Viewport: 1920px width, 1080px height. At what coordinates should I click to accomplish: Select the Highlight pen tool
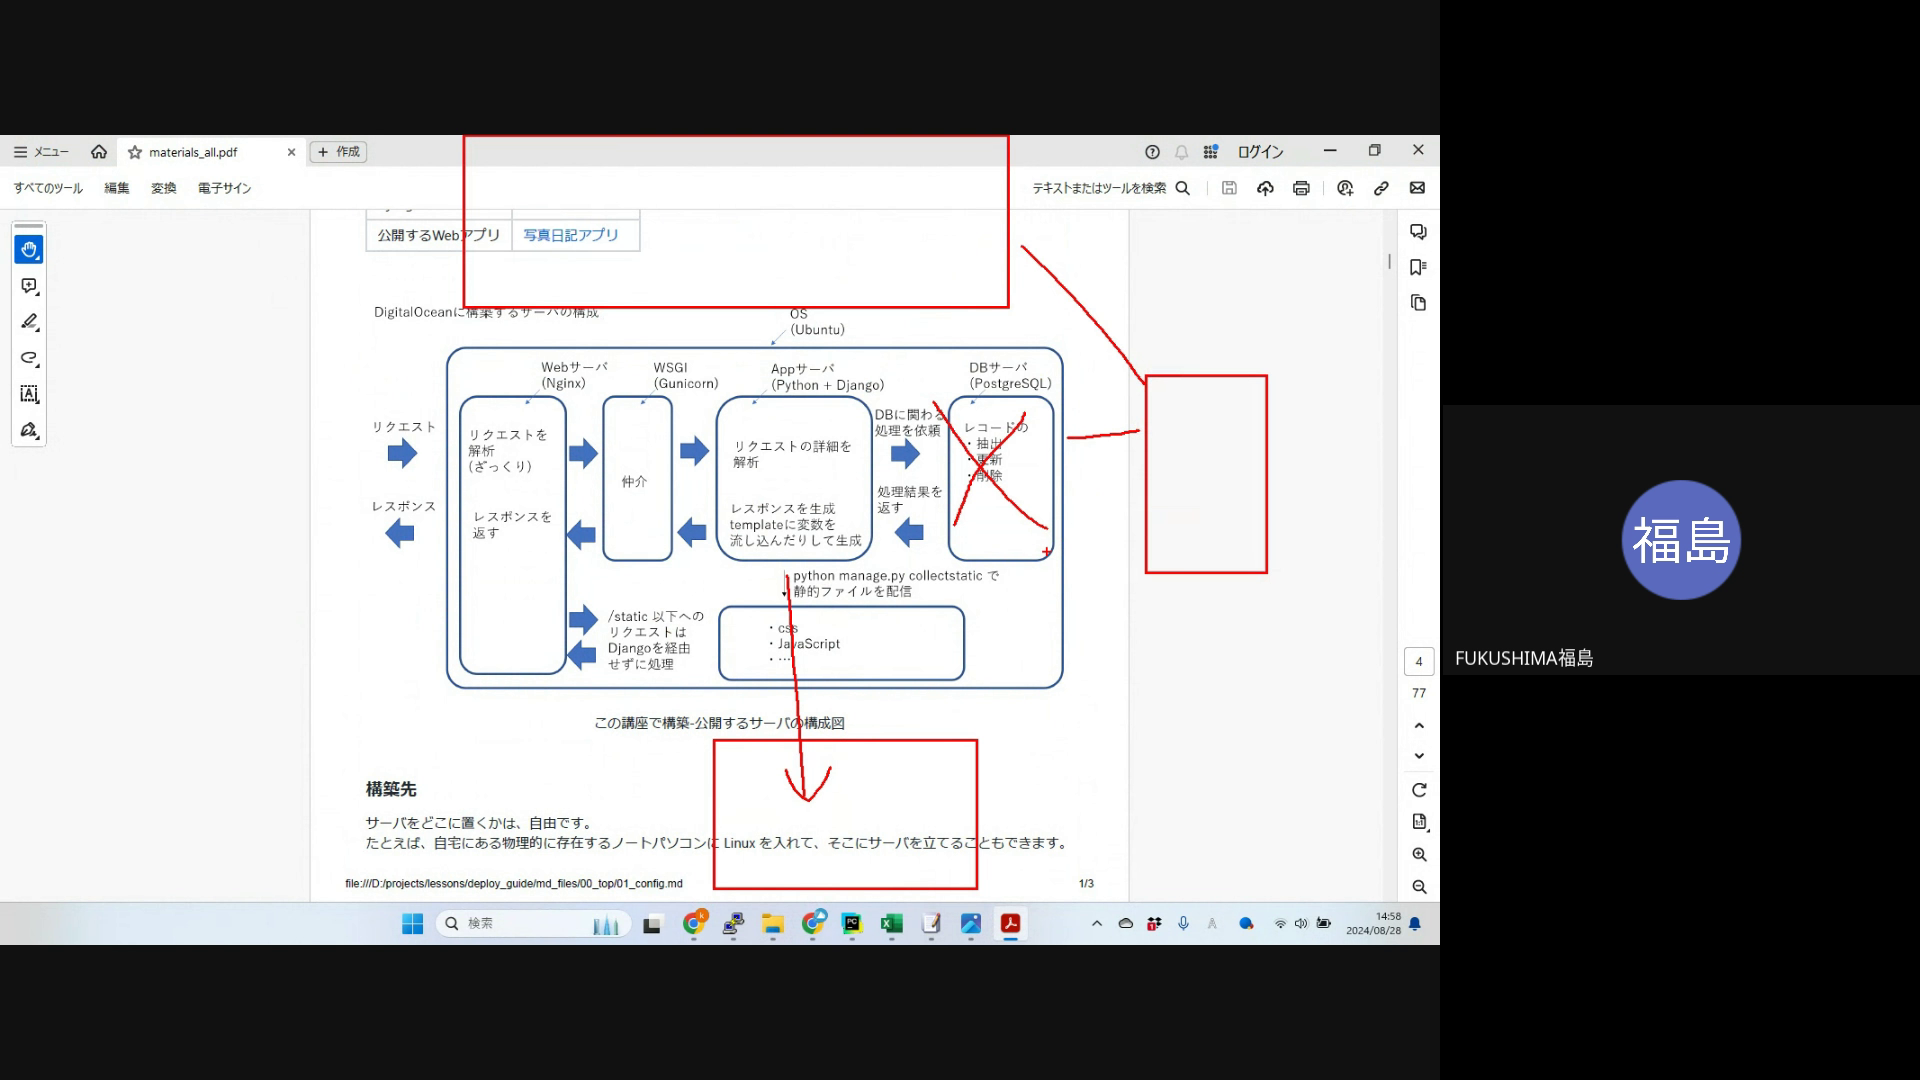(x=29, y=322)
